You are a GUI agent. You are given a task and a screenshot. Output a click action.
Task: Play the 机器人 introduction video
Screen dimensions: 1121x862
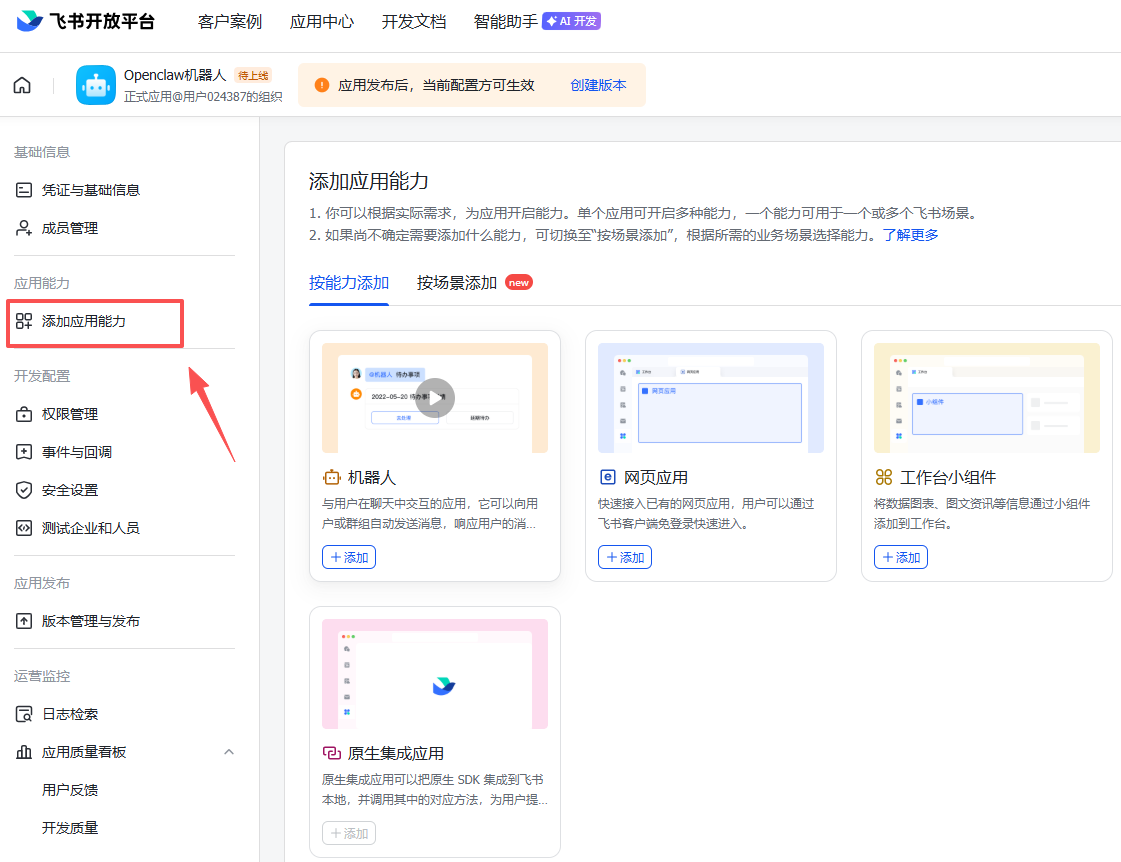pyautogui.click(x=435, y=397)
